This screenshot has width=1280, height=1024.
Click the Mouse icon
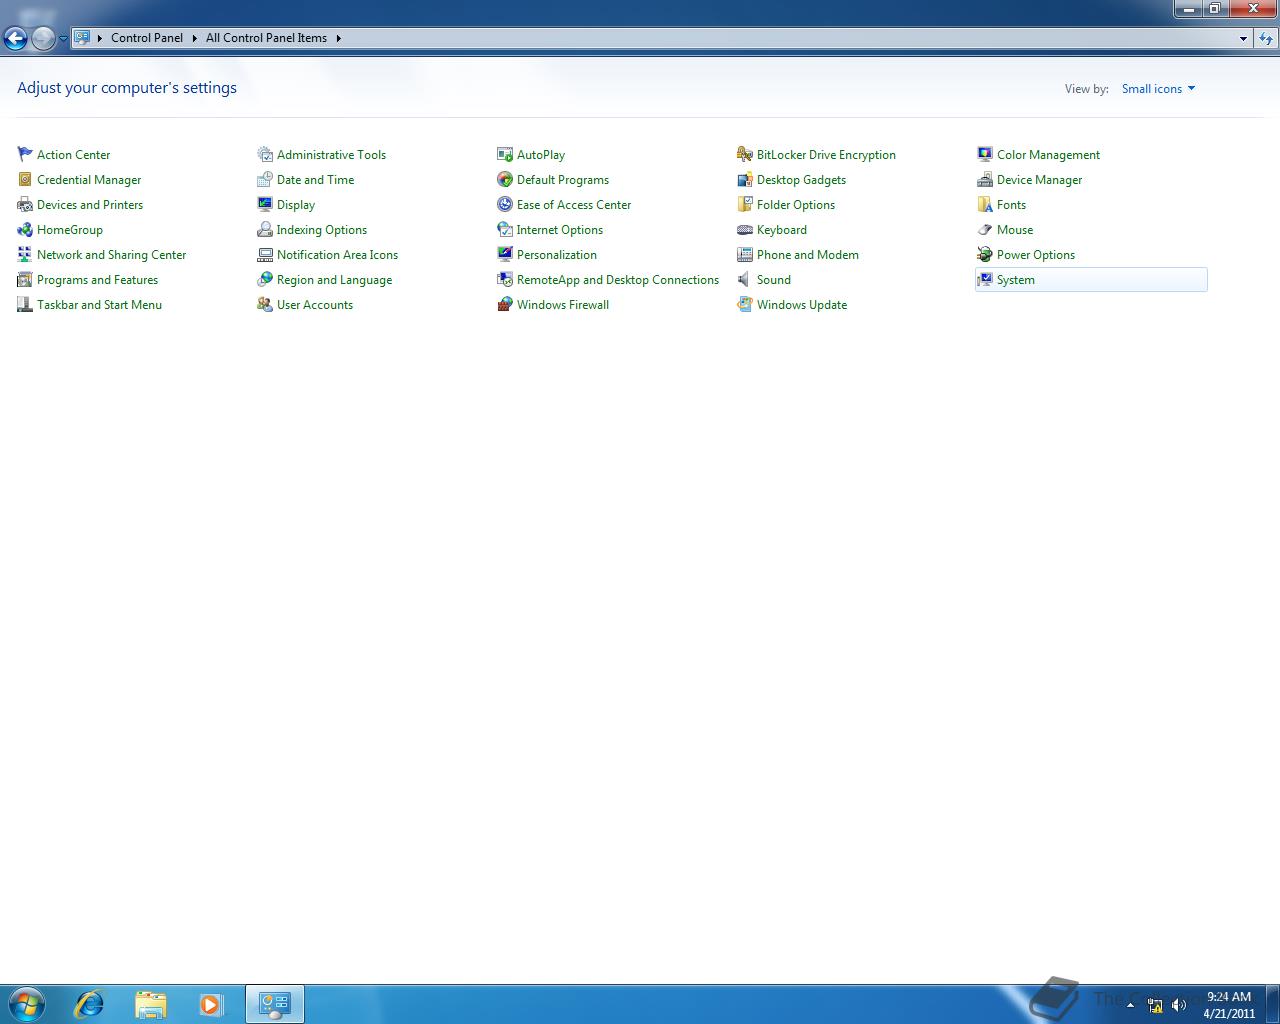point(985,229)
